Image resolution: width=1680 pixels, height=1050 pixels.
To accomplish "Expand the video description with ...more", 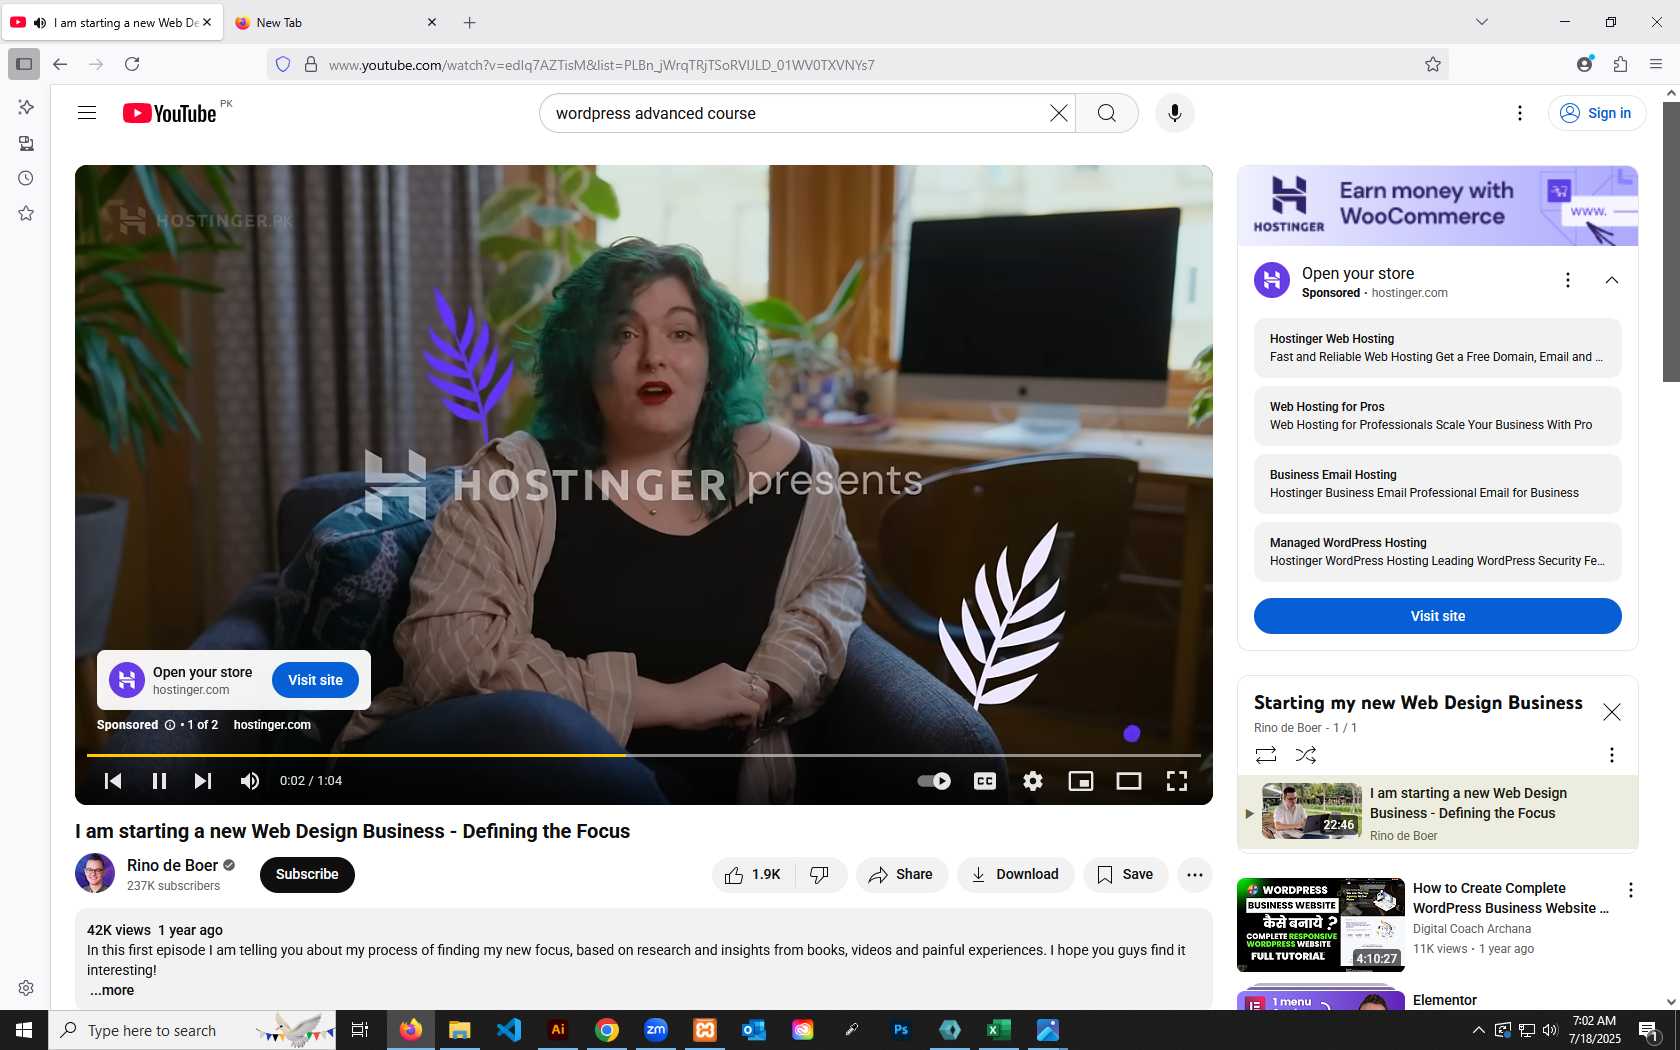I will pyautogui.click(x=112, y=991).
